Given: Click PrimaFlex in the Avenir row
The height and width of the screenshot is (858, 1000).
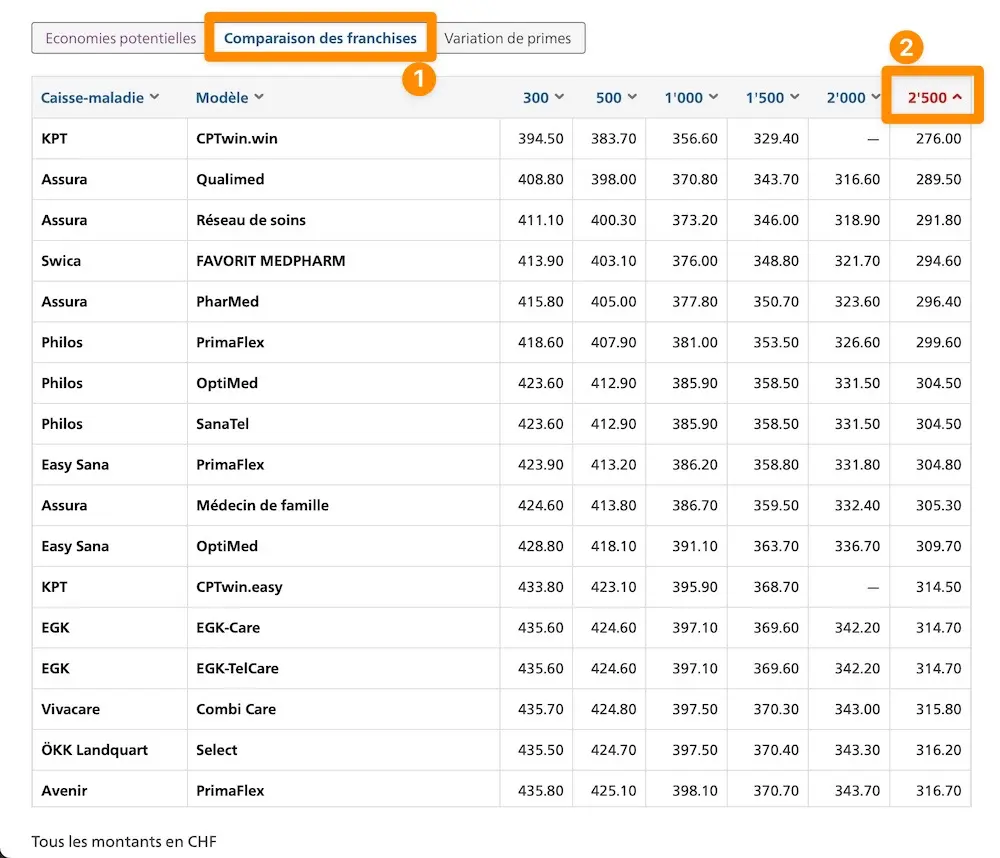Looking at the screenshot, I should click(230, 791).
